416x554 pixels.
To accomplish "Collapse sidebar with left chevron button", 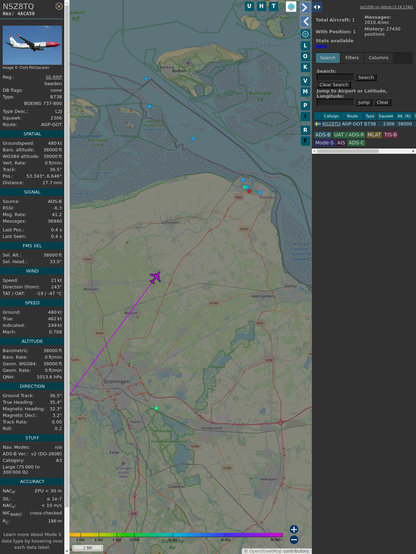I will (305, 22).
